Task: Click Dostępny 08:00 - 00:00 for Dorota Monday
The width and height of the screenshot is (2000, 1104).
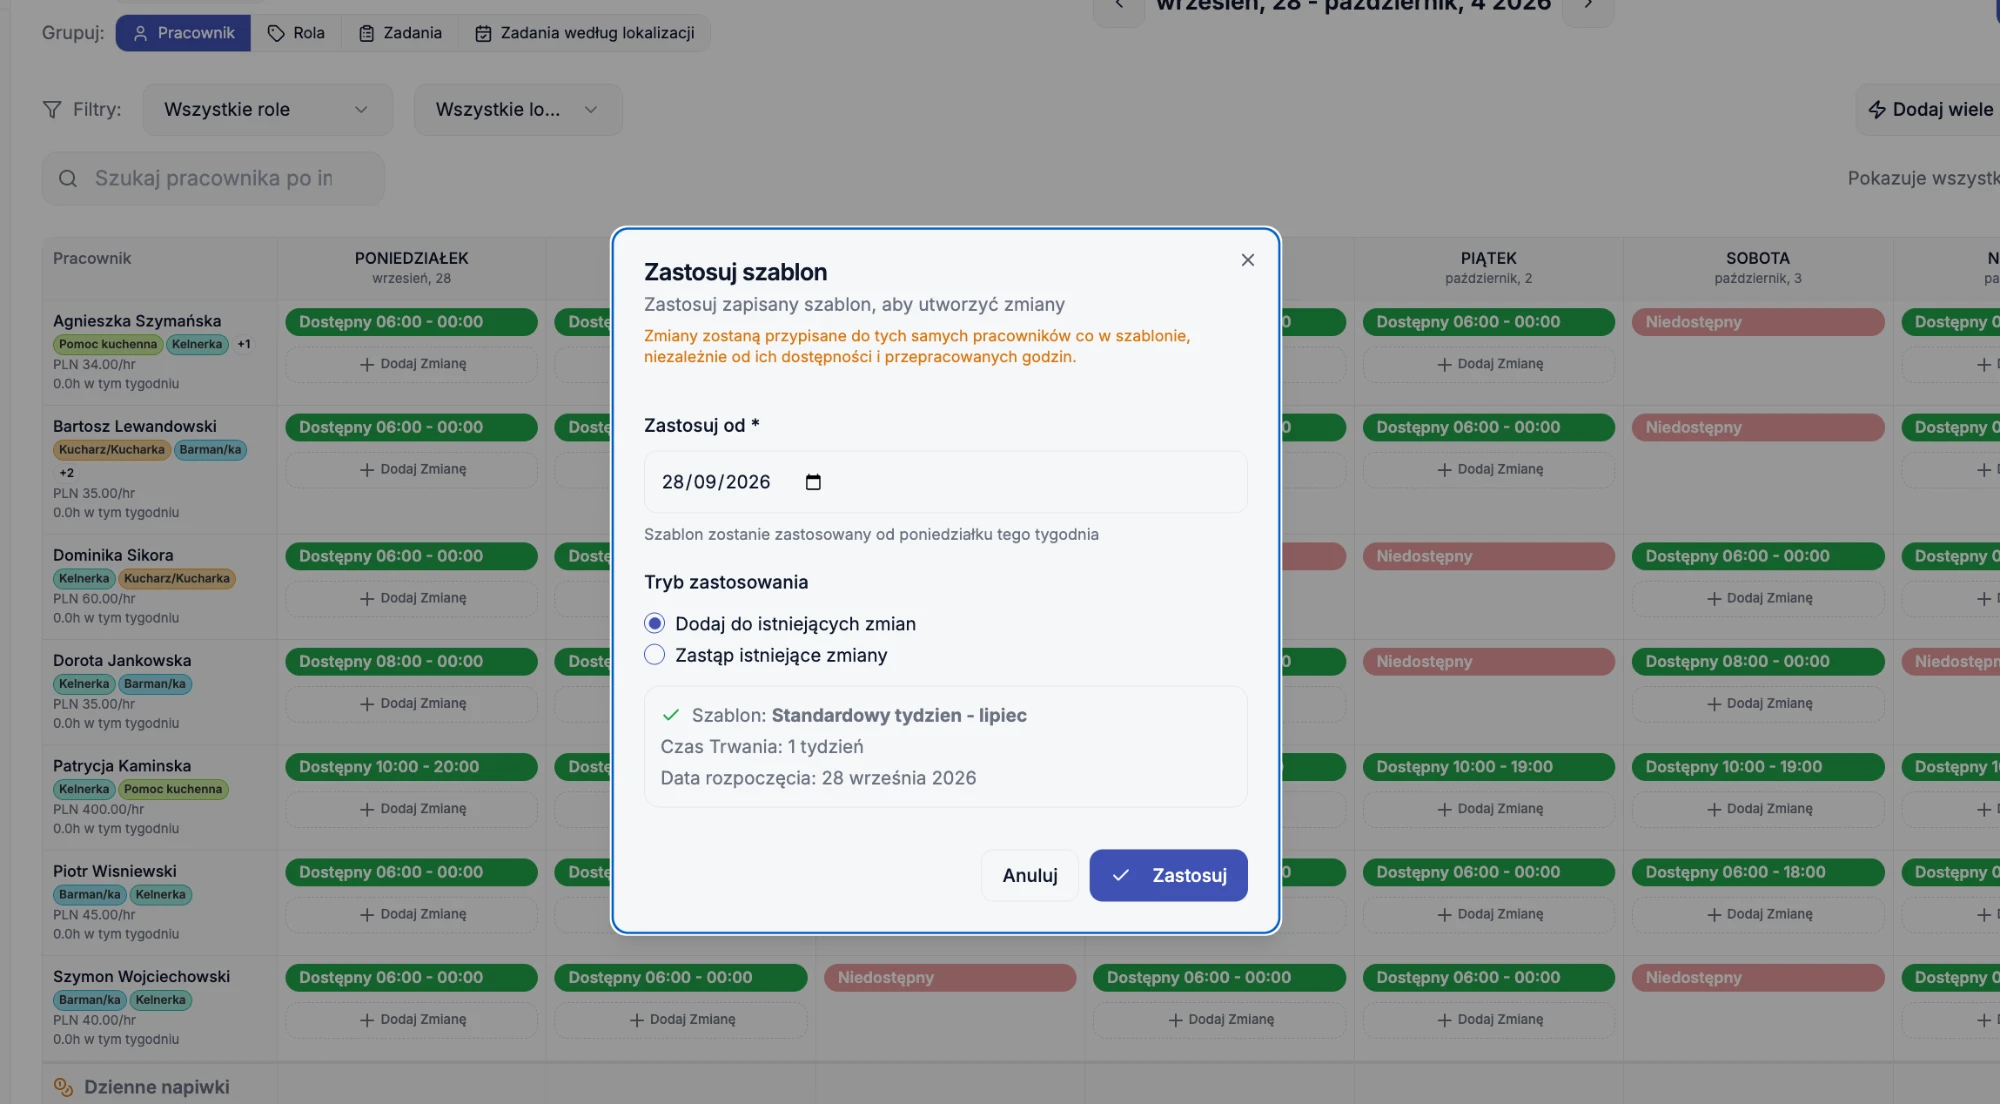Action: pos(412,661)
